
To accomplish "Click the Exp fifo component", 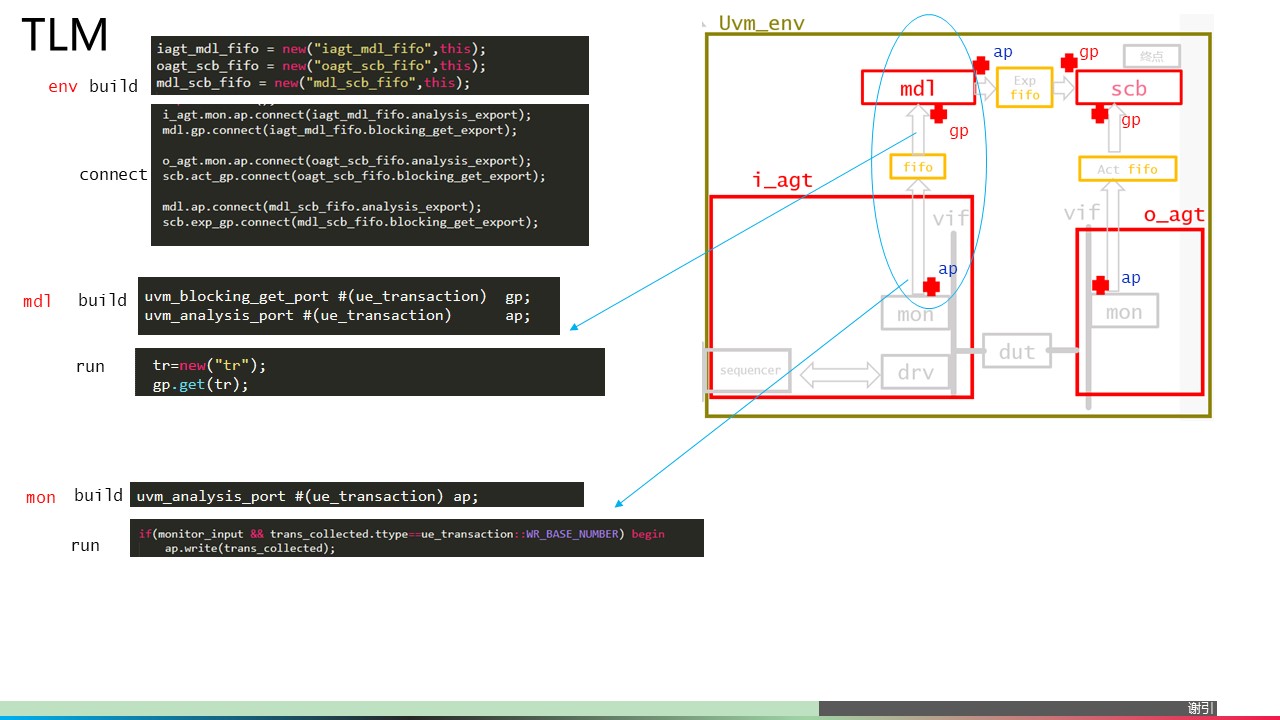I will (1023, 86).
